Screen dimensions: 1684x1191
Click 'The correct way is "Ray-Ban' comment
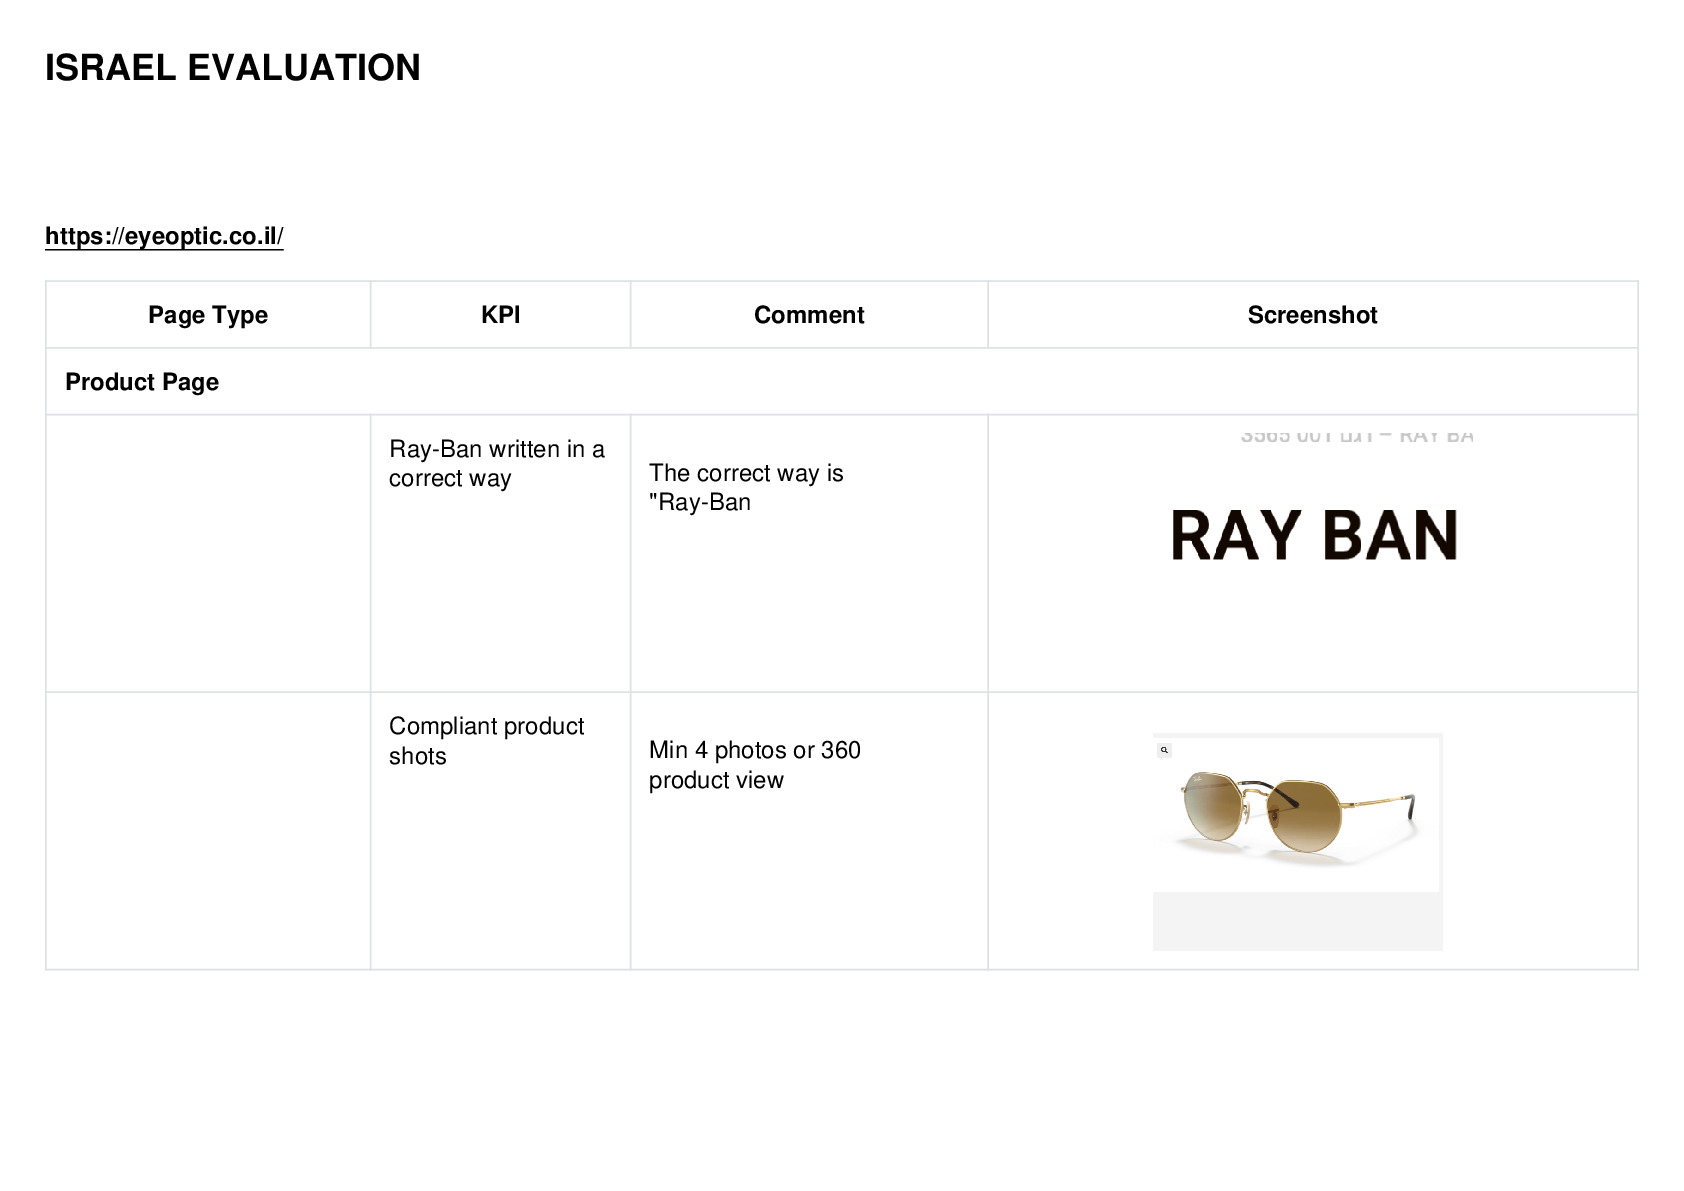click(746, 488)
